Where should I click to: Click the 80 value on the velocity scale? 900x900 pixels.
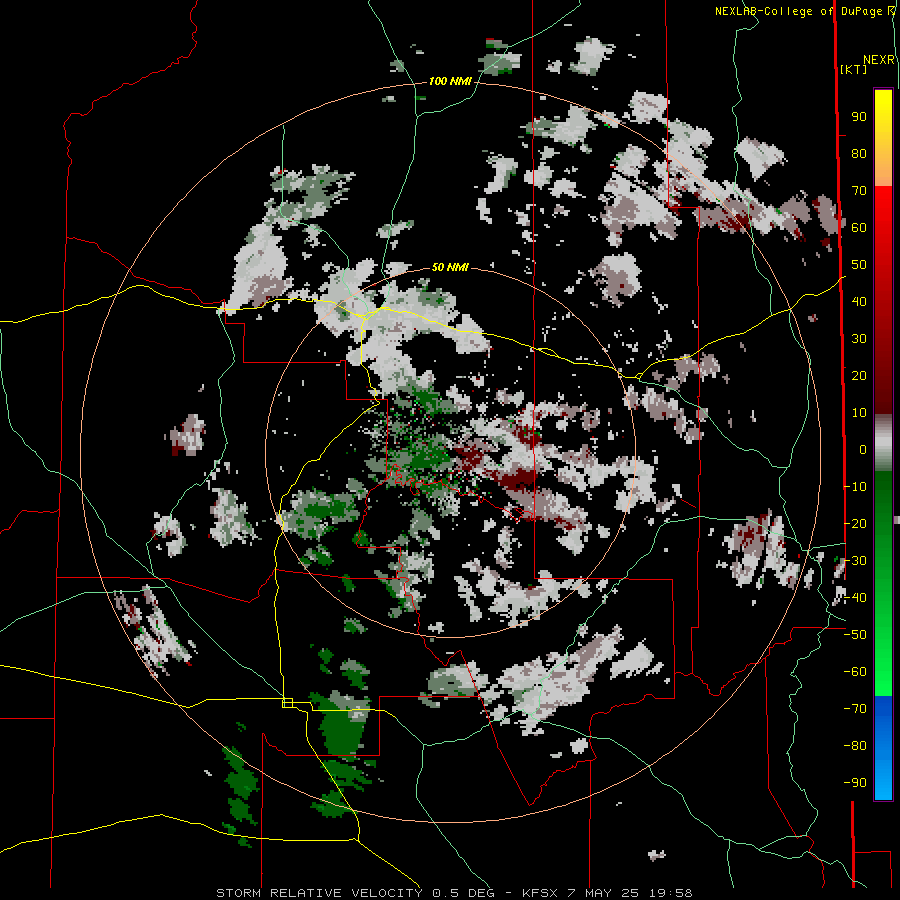click(x=859, y=154)
